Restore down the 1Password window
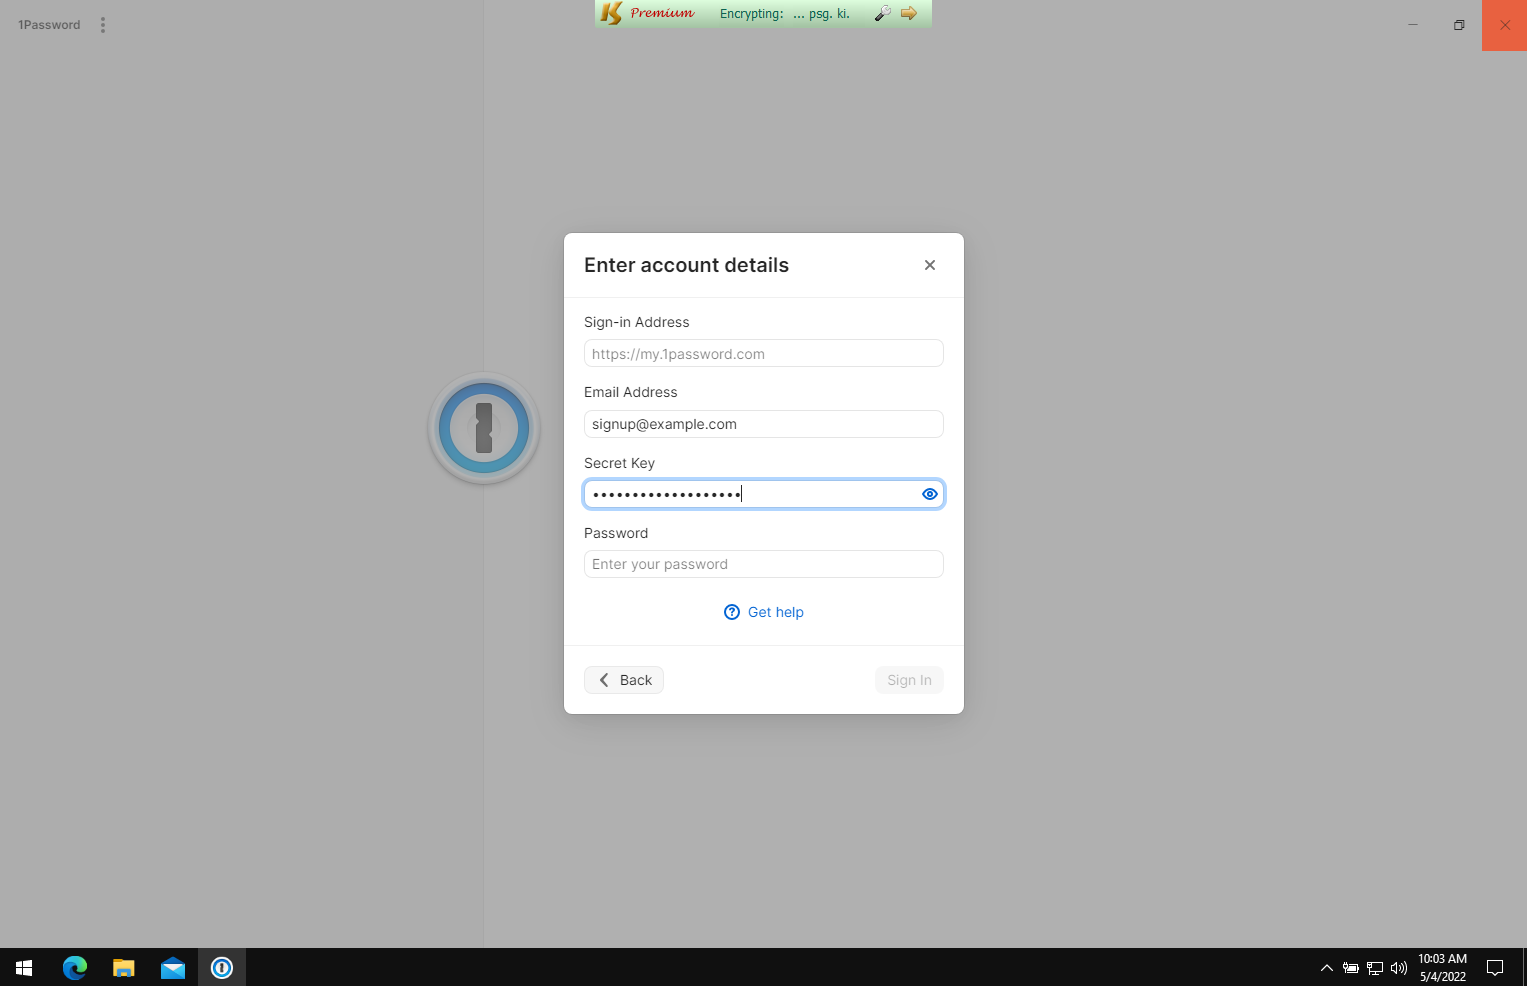This screenshot has width=1527, height=986. pyautogui.click(x=1459, y=25)
